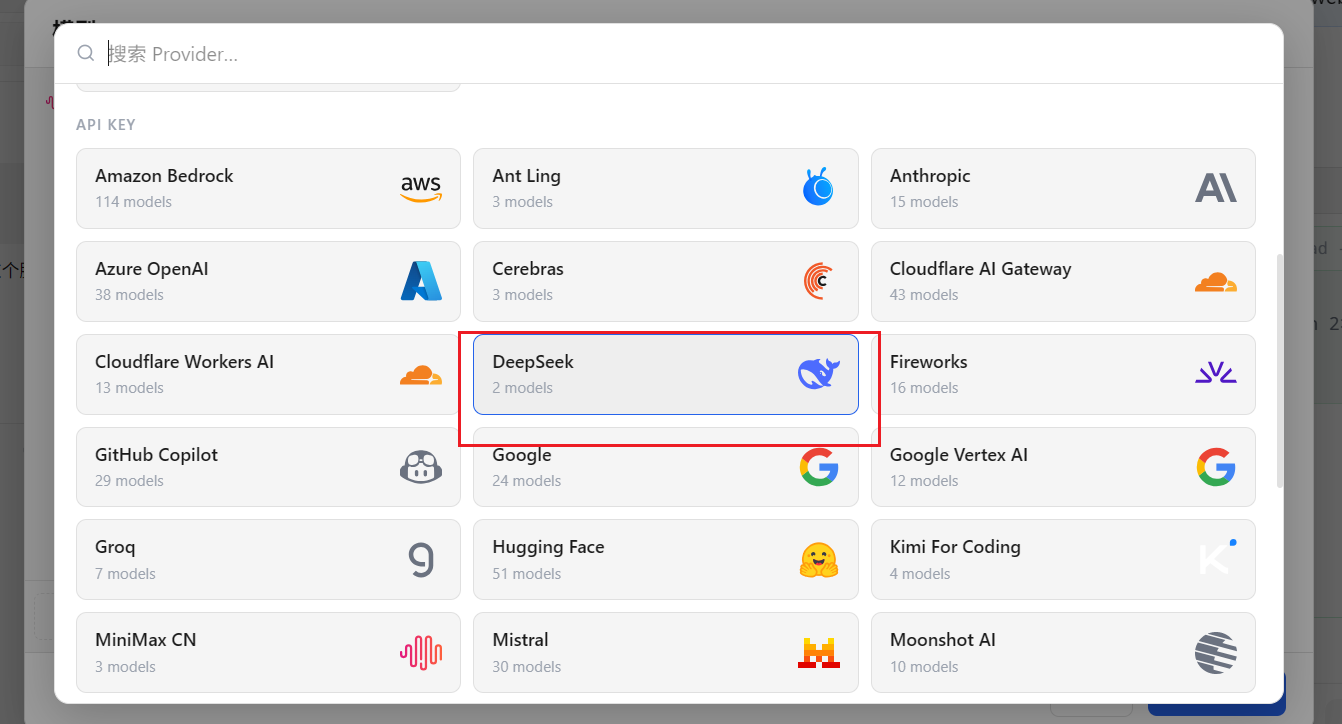Click the "7 models" text under Groq
The image size is (1342, 724).
[x=125, y=574]
